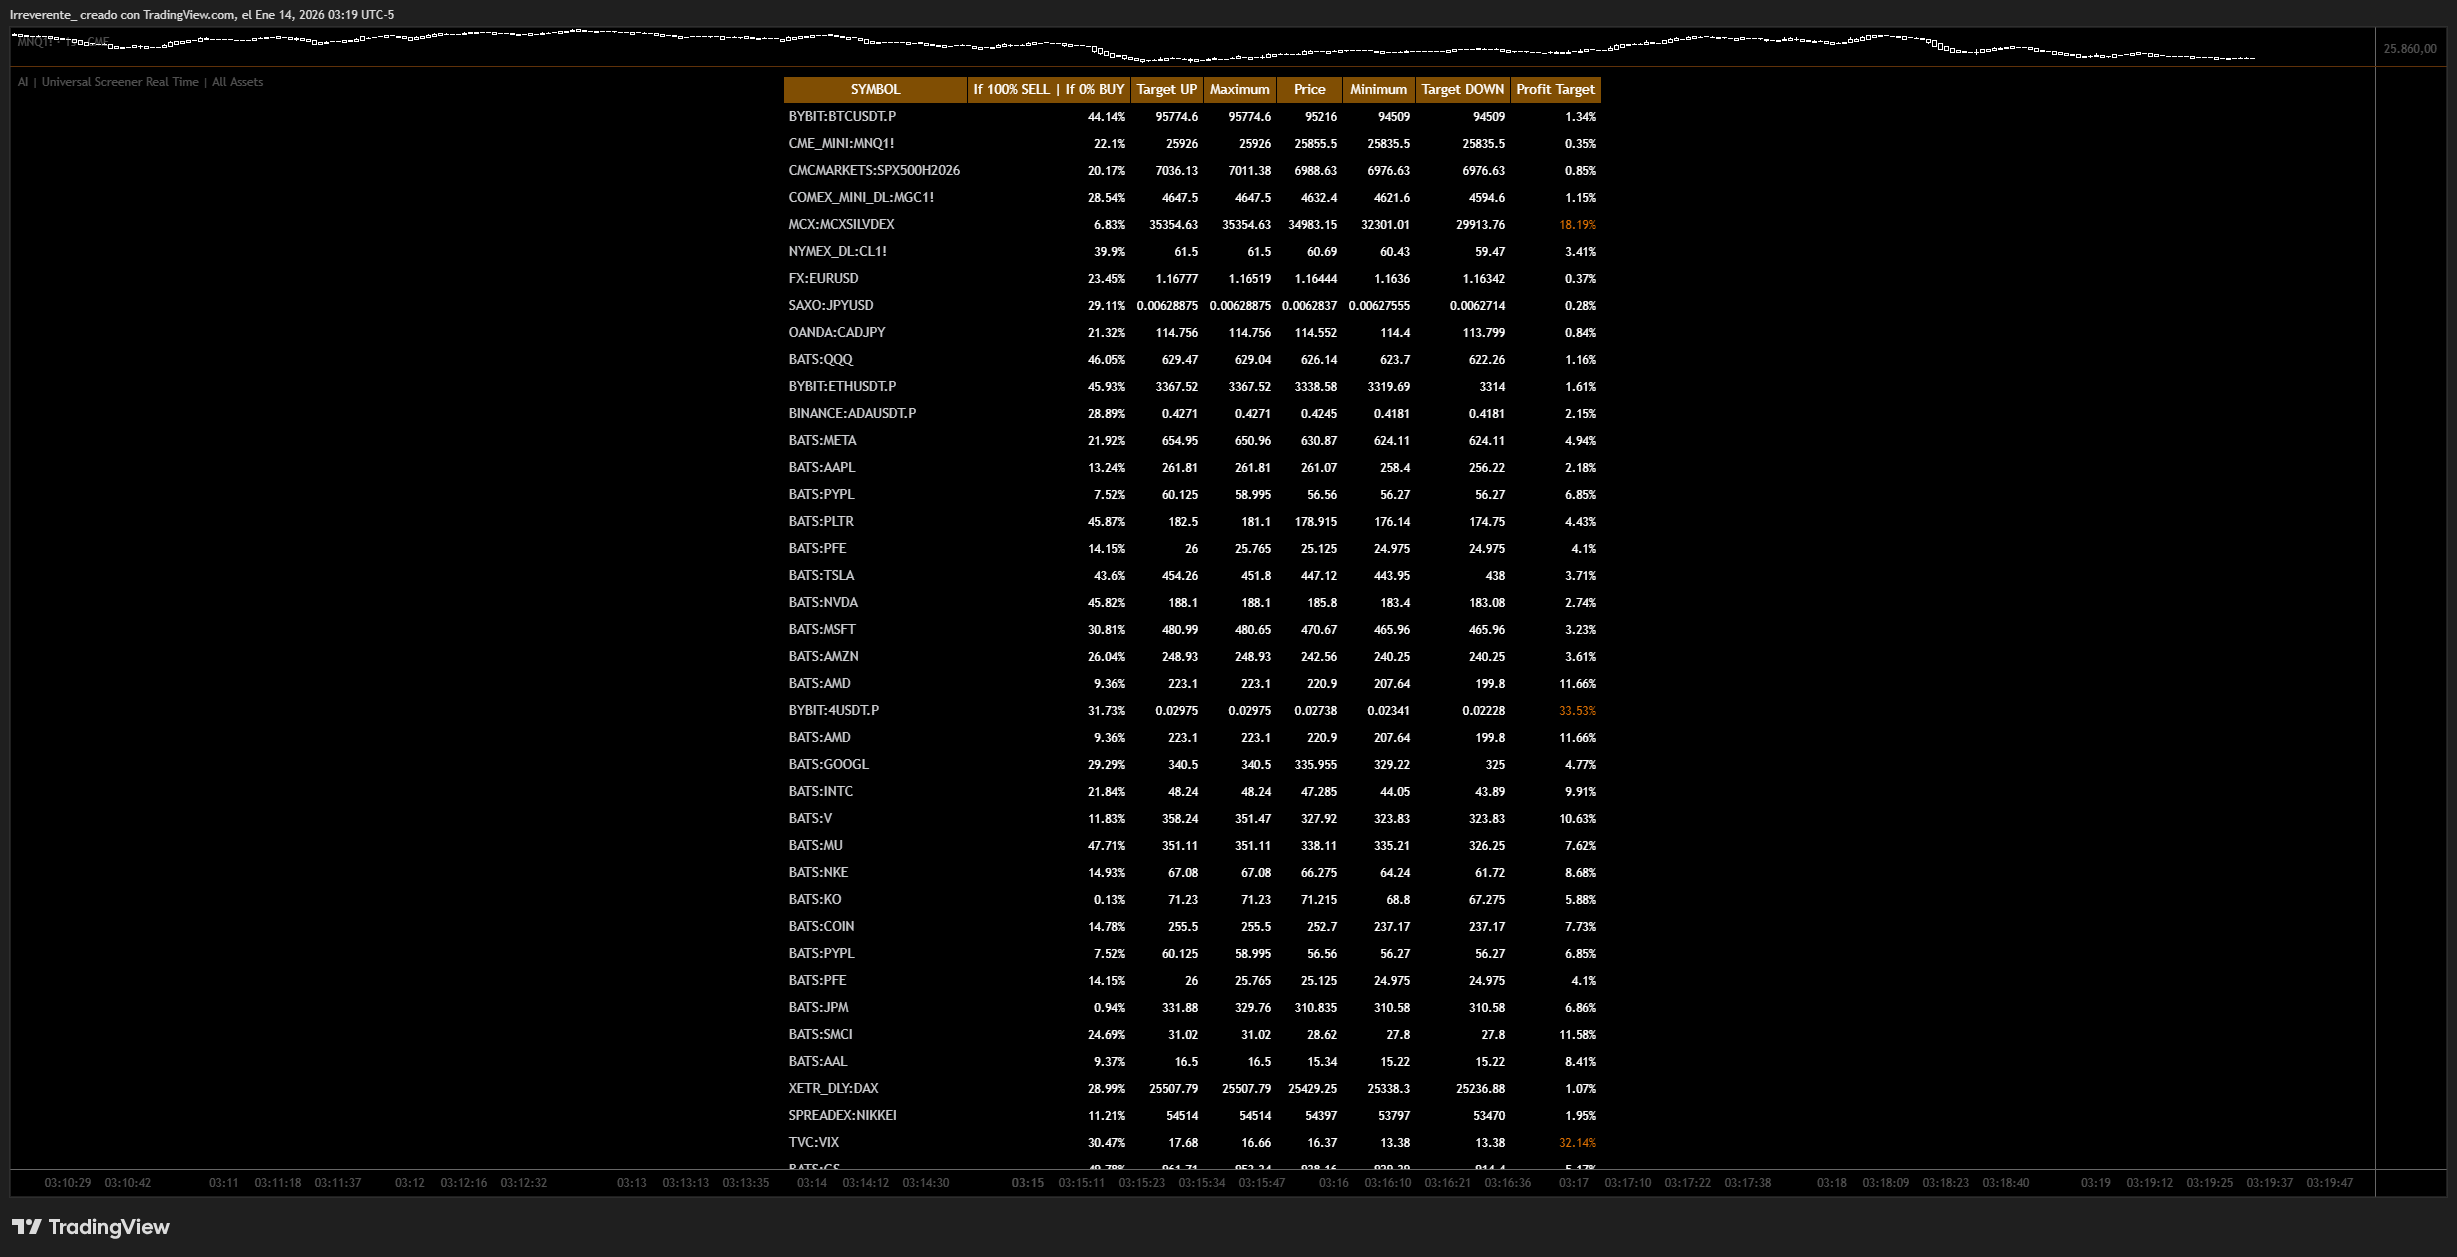
Task: Click the 0.13% percentage cell for BATS:KO
Action: pyautogui.click(x=1109, y=900)
